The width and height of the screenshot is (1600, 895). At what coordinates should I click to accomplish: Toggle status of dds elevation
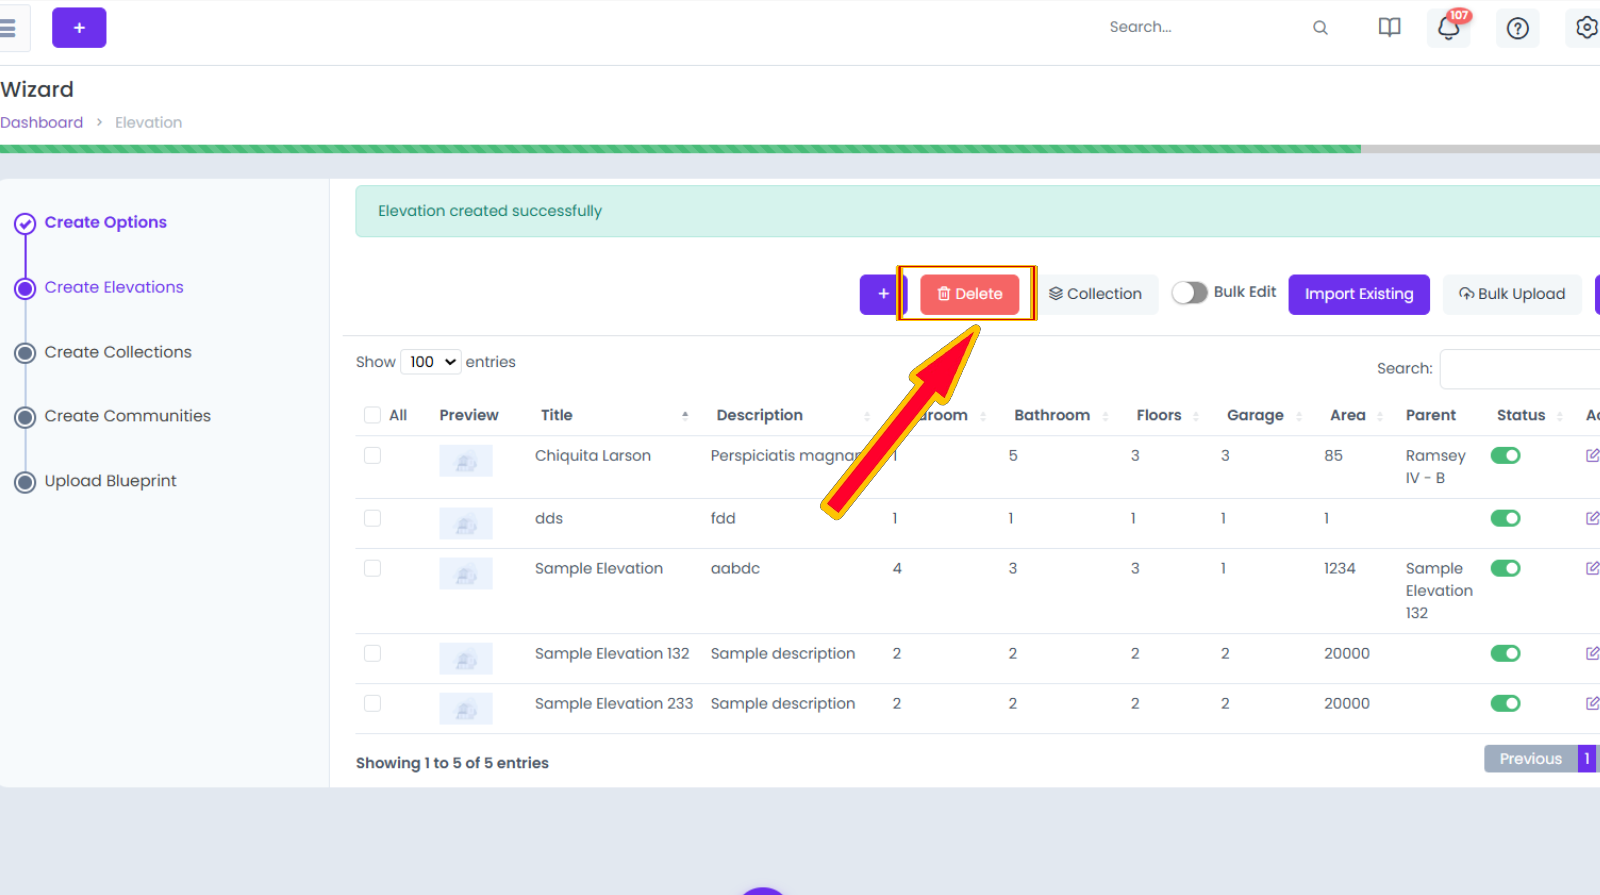click(1505, 518)
